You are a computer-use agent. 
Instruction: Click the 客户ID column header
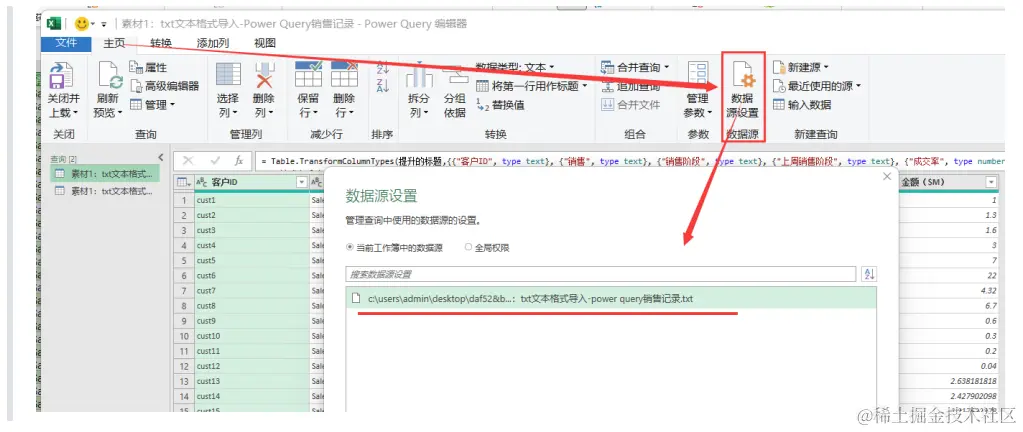(251, 182)
